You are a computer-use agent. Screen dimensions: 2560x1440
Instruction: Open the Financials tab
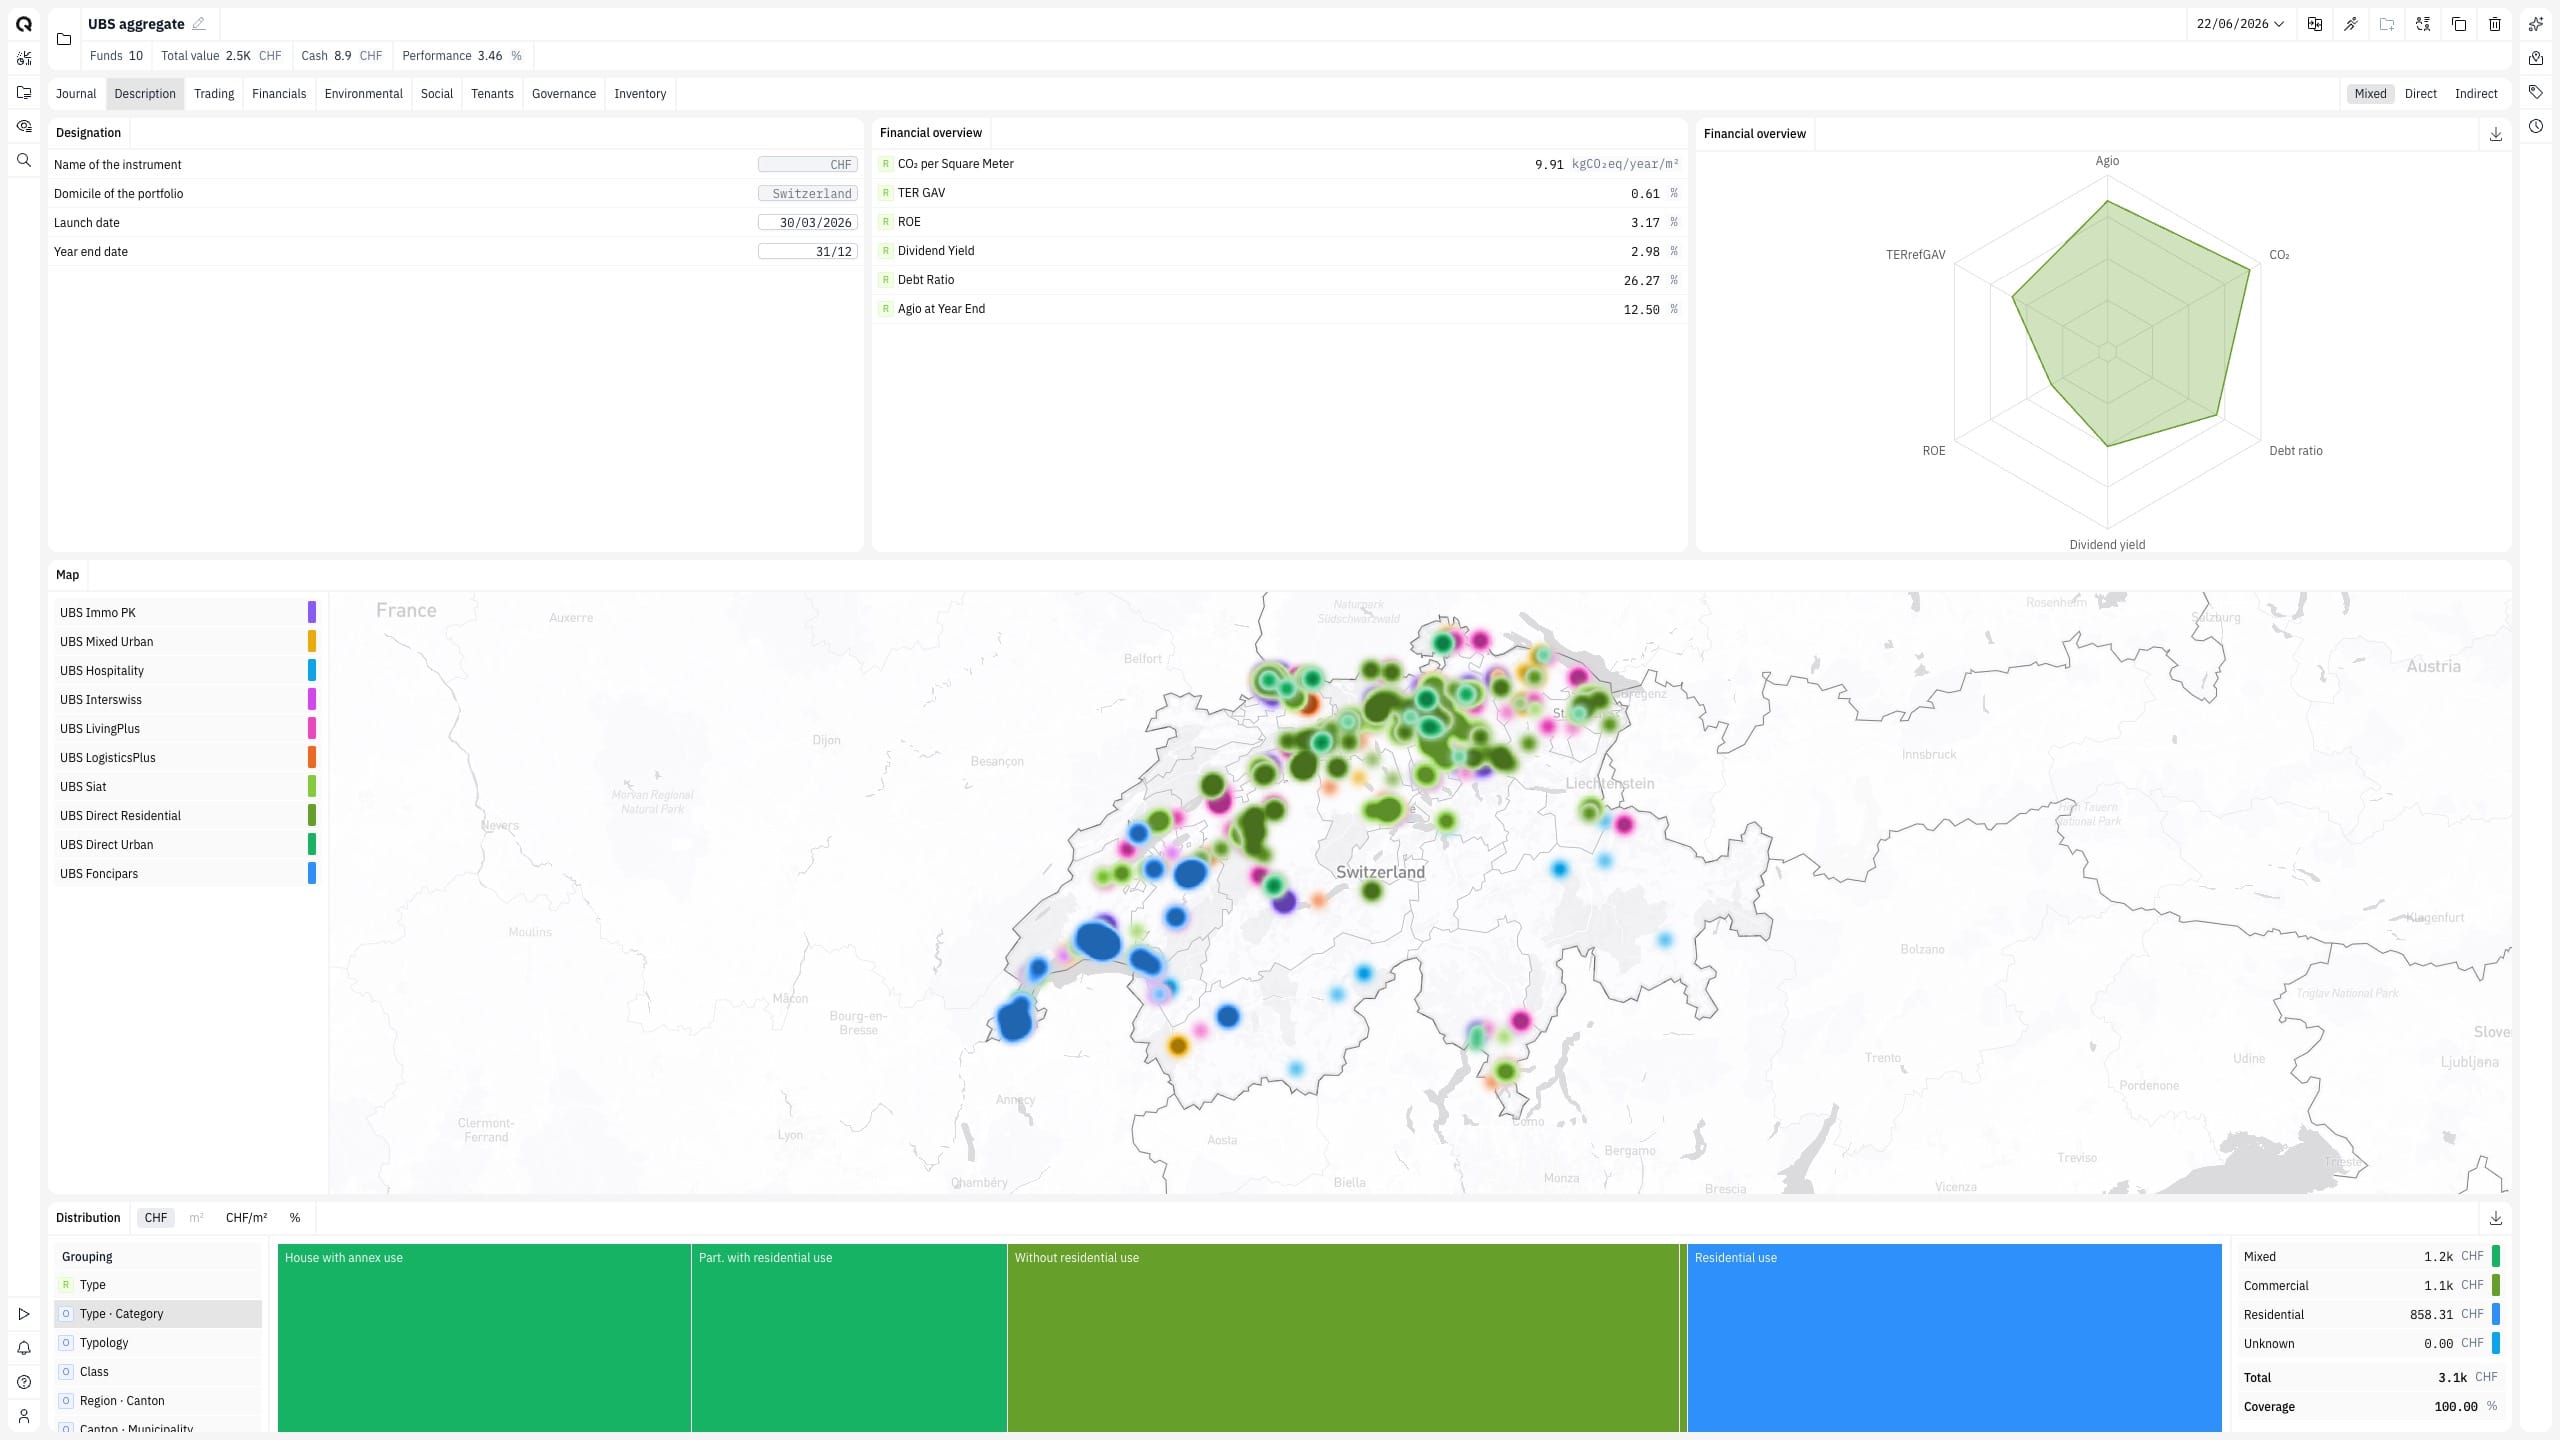pos(279,94)
